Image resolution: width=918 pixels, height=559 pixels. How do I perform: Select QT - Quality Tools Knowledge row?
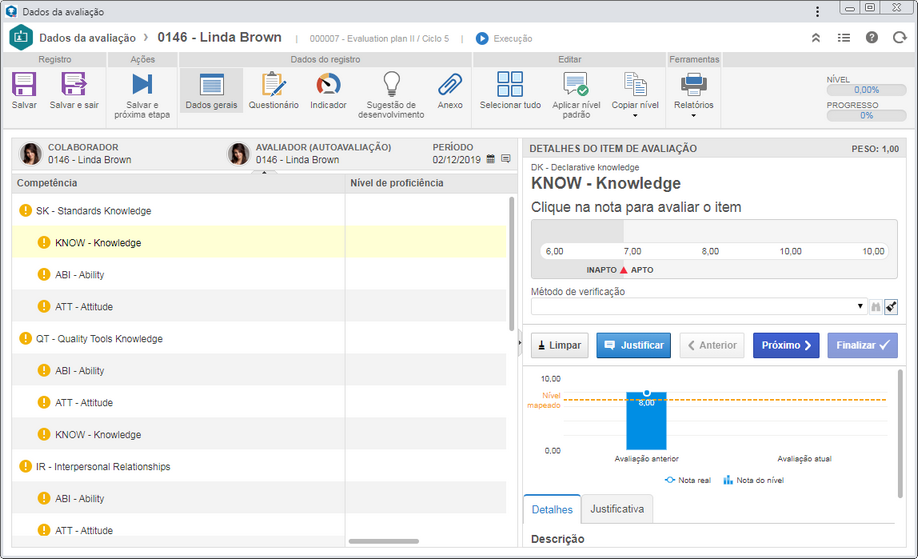coord(259,338)
